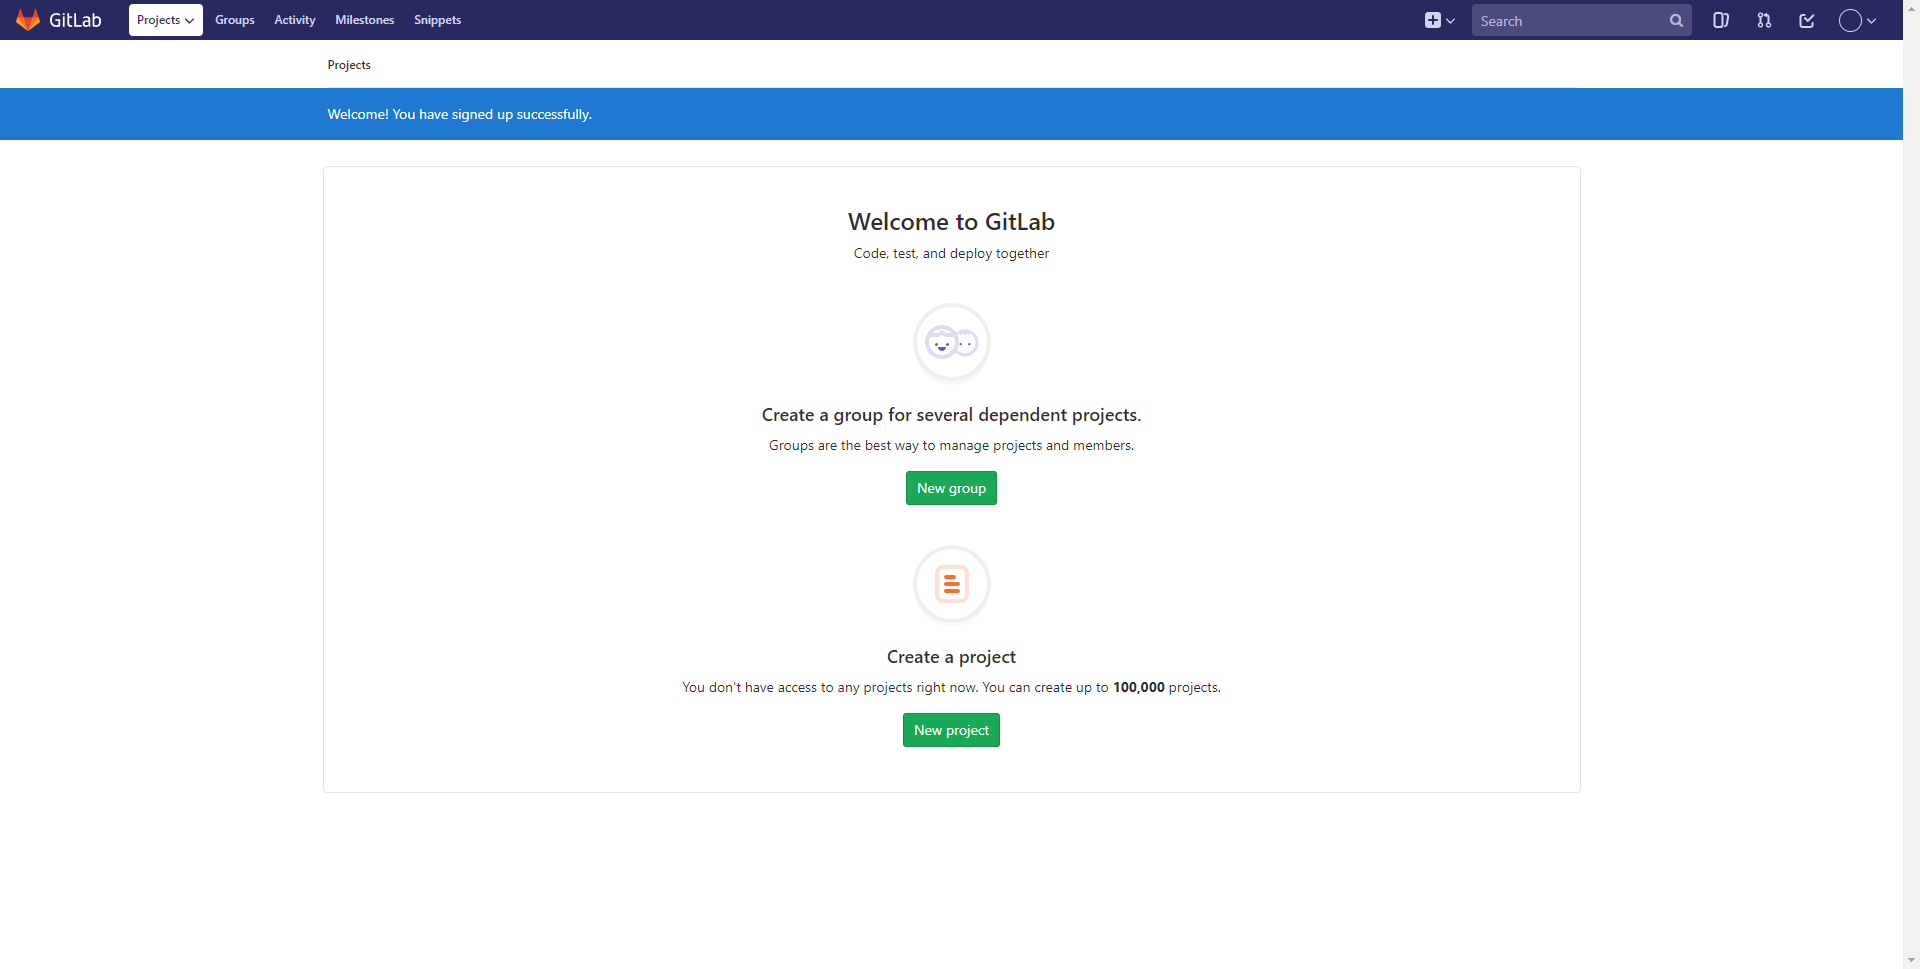The width and height of the screenshot is (1920, 969).
Task: Go to the Groups page
Action: (235, 20)
